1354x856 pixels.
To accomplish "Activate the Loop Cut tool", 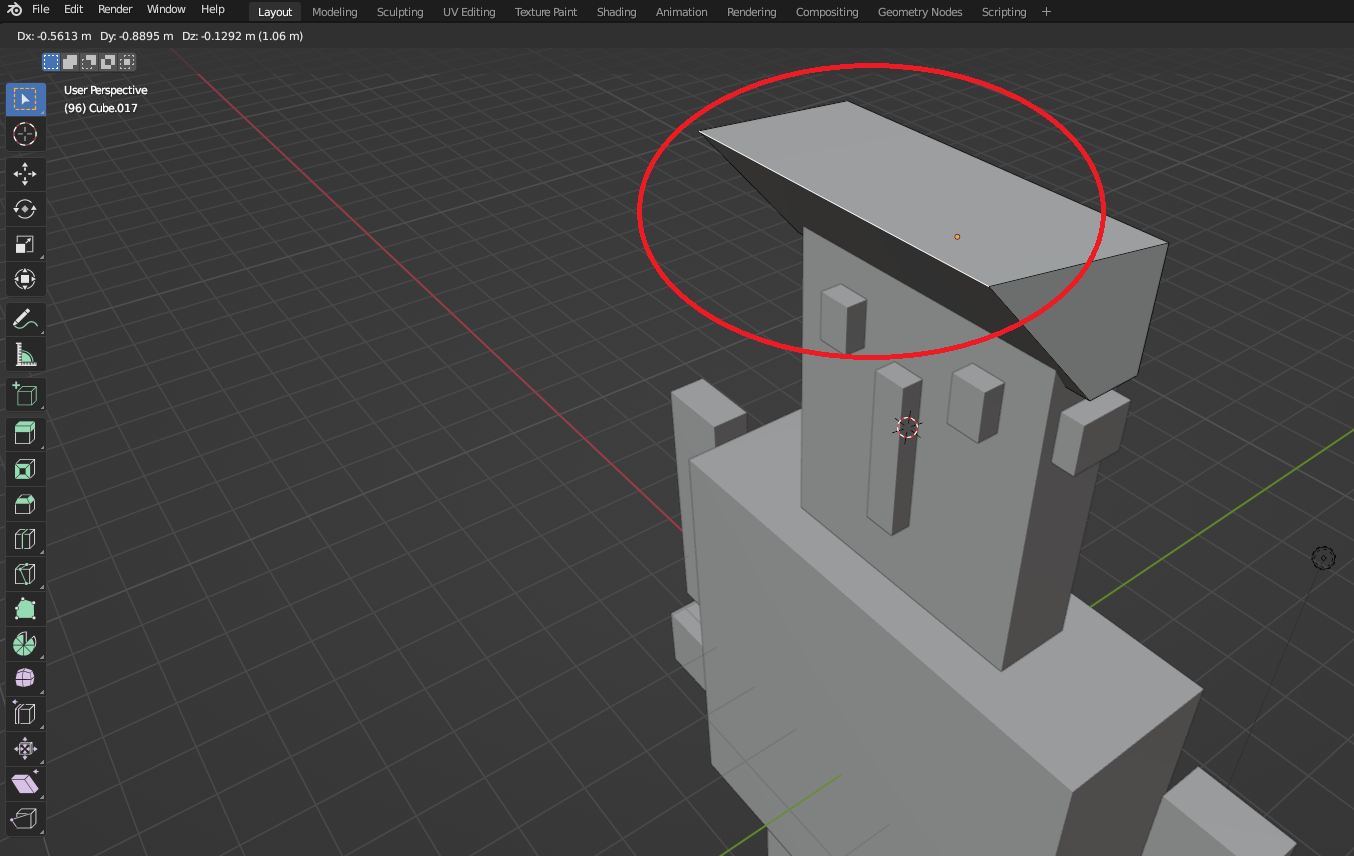I will 26,539.
